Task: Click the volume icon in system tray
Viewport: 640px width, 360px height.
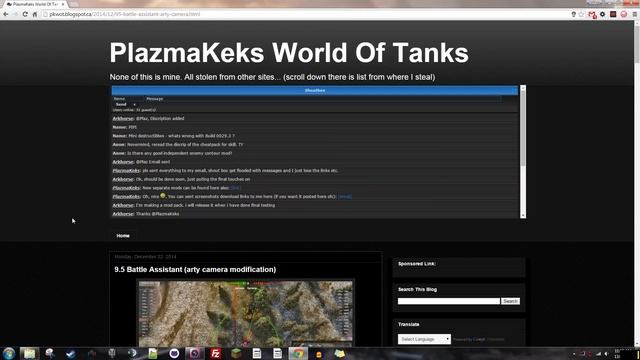Action: click(607, 354)
